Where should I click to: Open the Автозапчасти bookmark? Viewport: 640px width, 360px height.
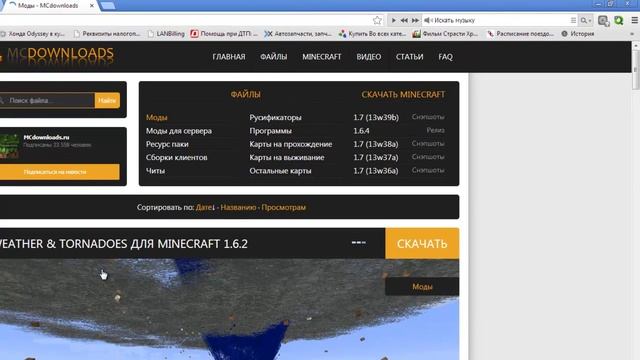298,34
